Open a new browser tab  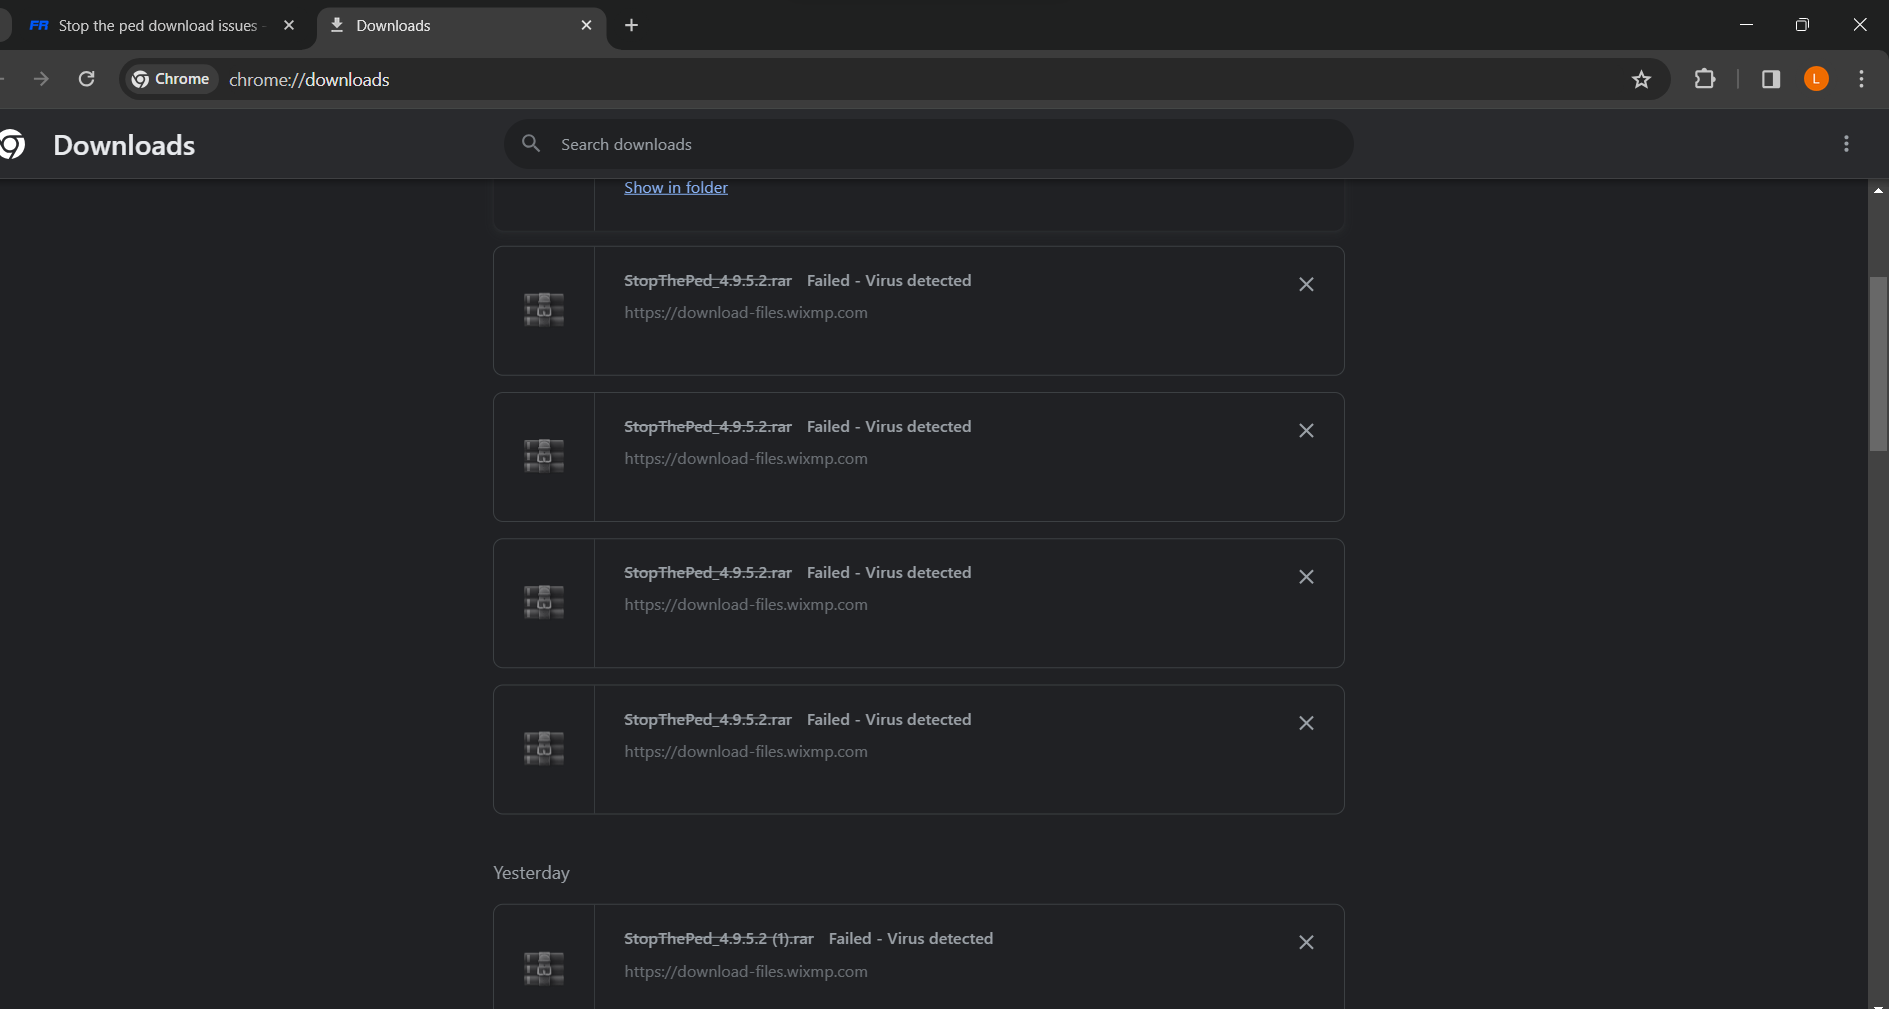[631, 26]
